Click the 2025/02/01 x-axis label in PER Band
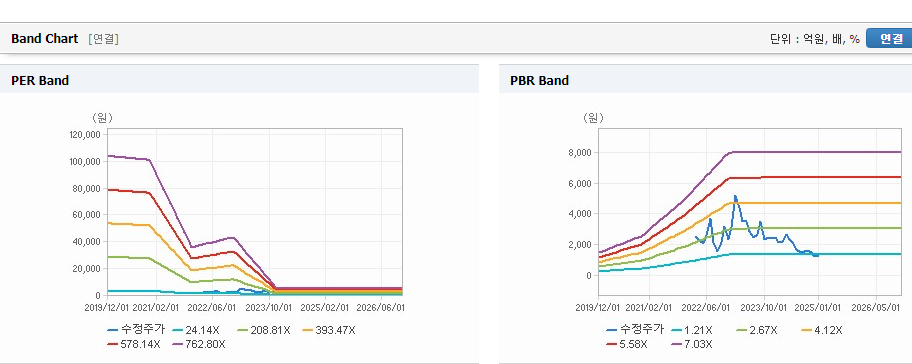The image size is (912, 364). tap(325, 307)
